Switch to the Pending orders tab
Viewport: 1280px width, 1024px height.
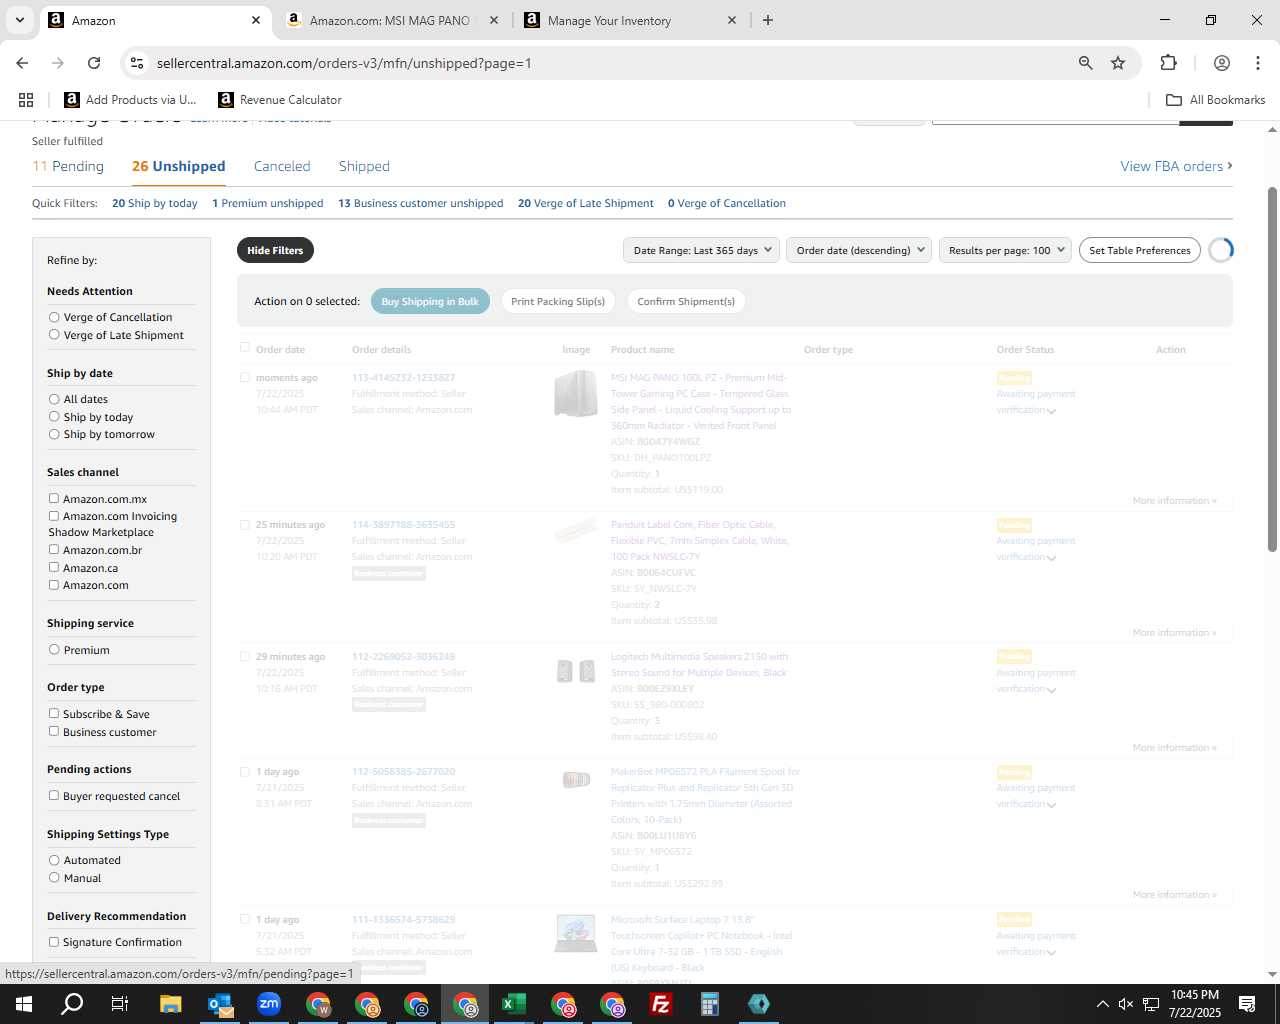click(x=68, y=166)
